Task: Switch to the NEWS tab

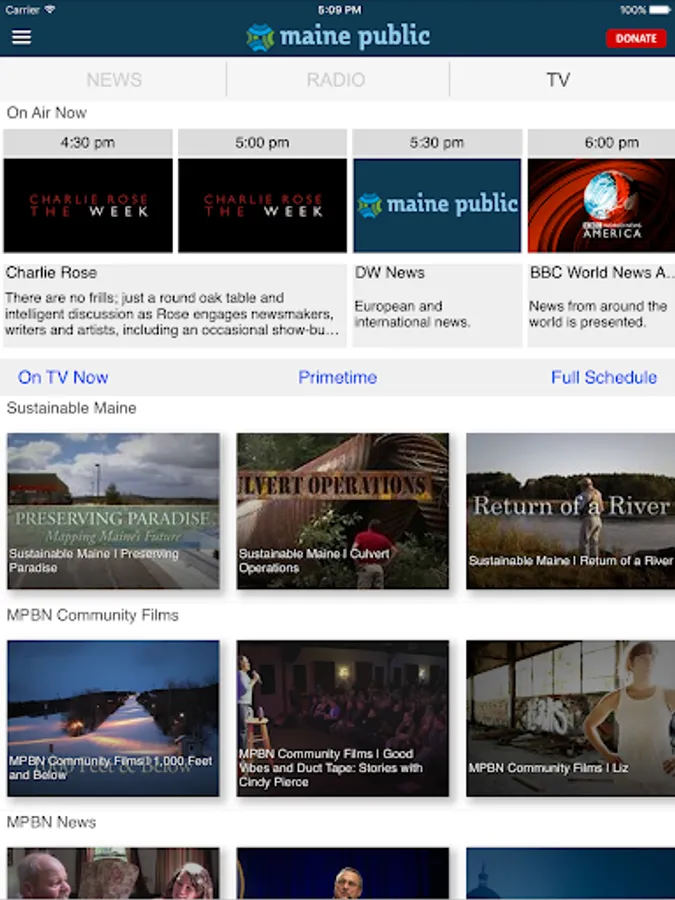Action: [114, 79]
